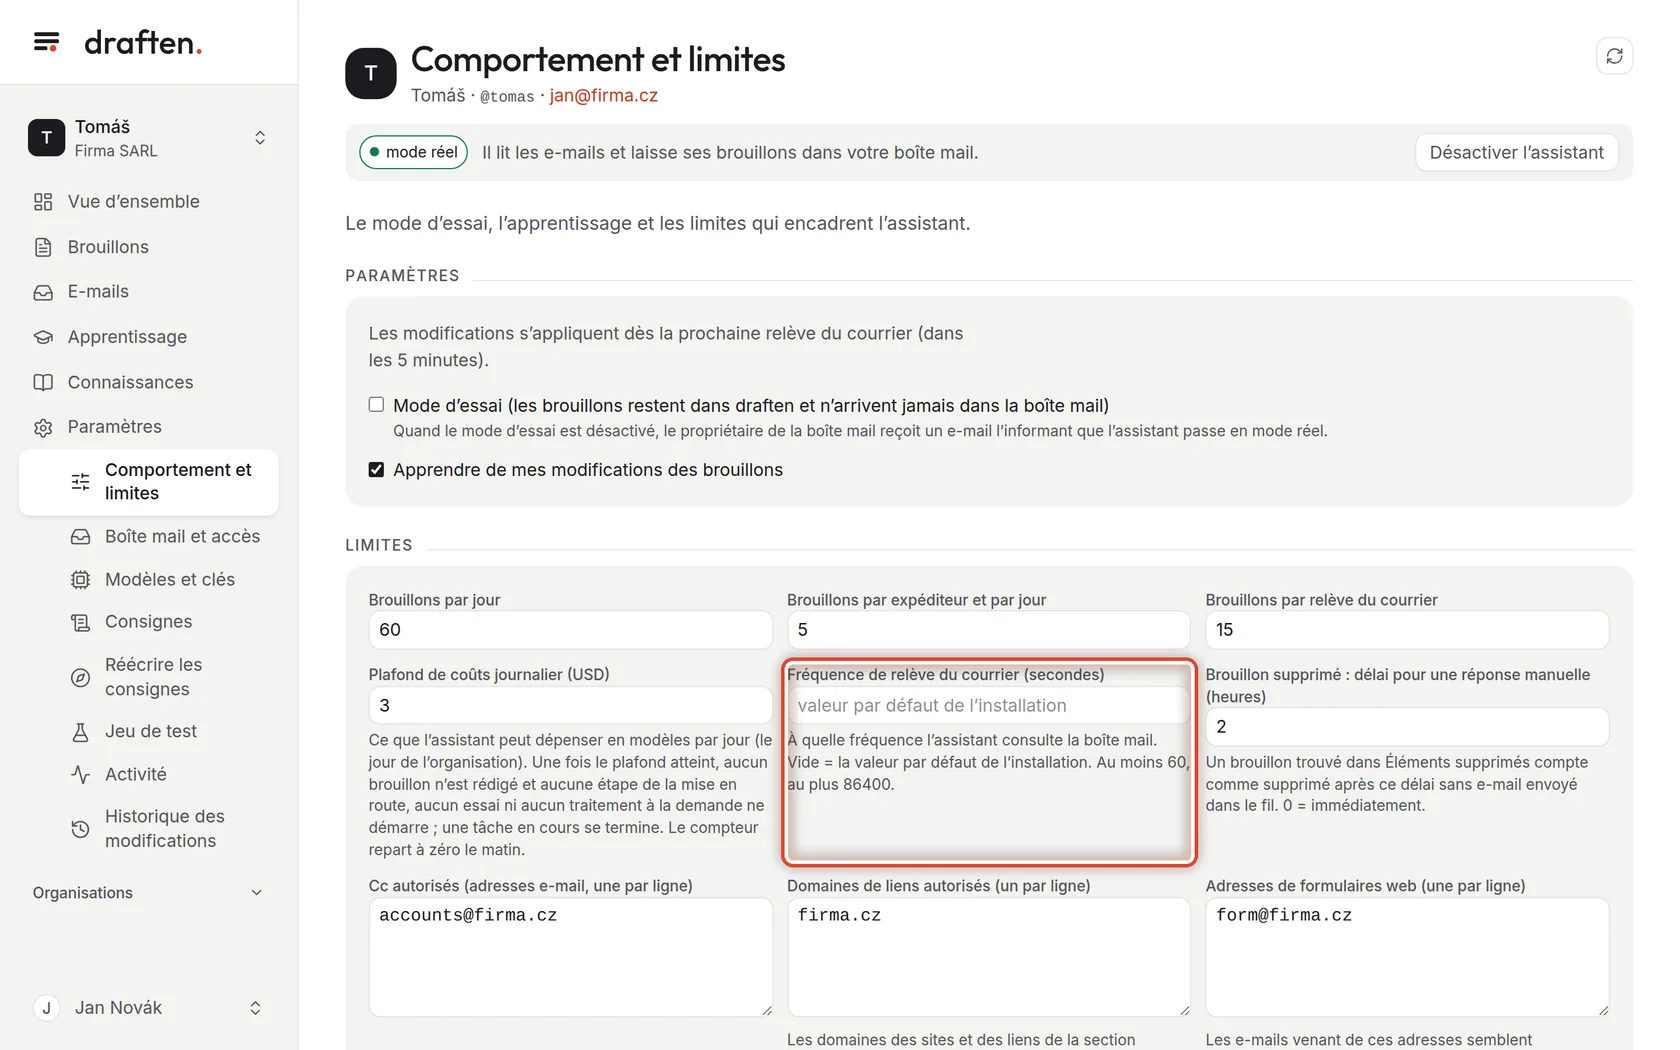
Task: Open the E-mails inbox icon
Action: pyautogui.click(x=43, y=292)
